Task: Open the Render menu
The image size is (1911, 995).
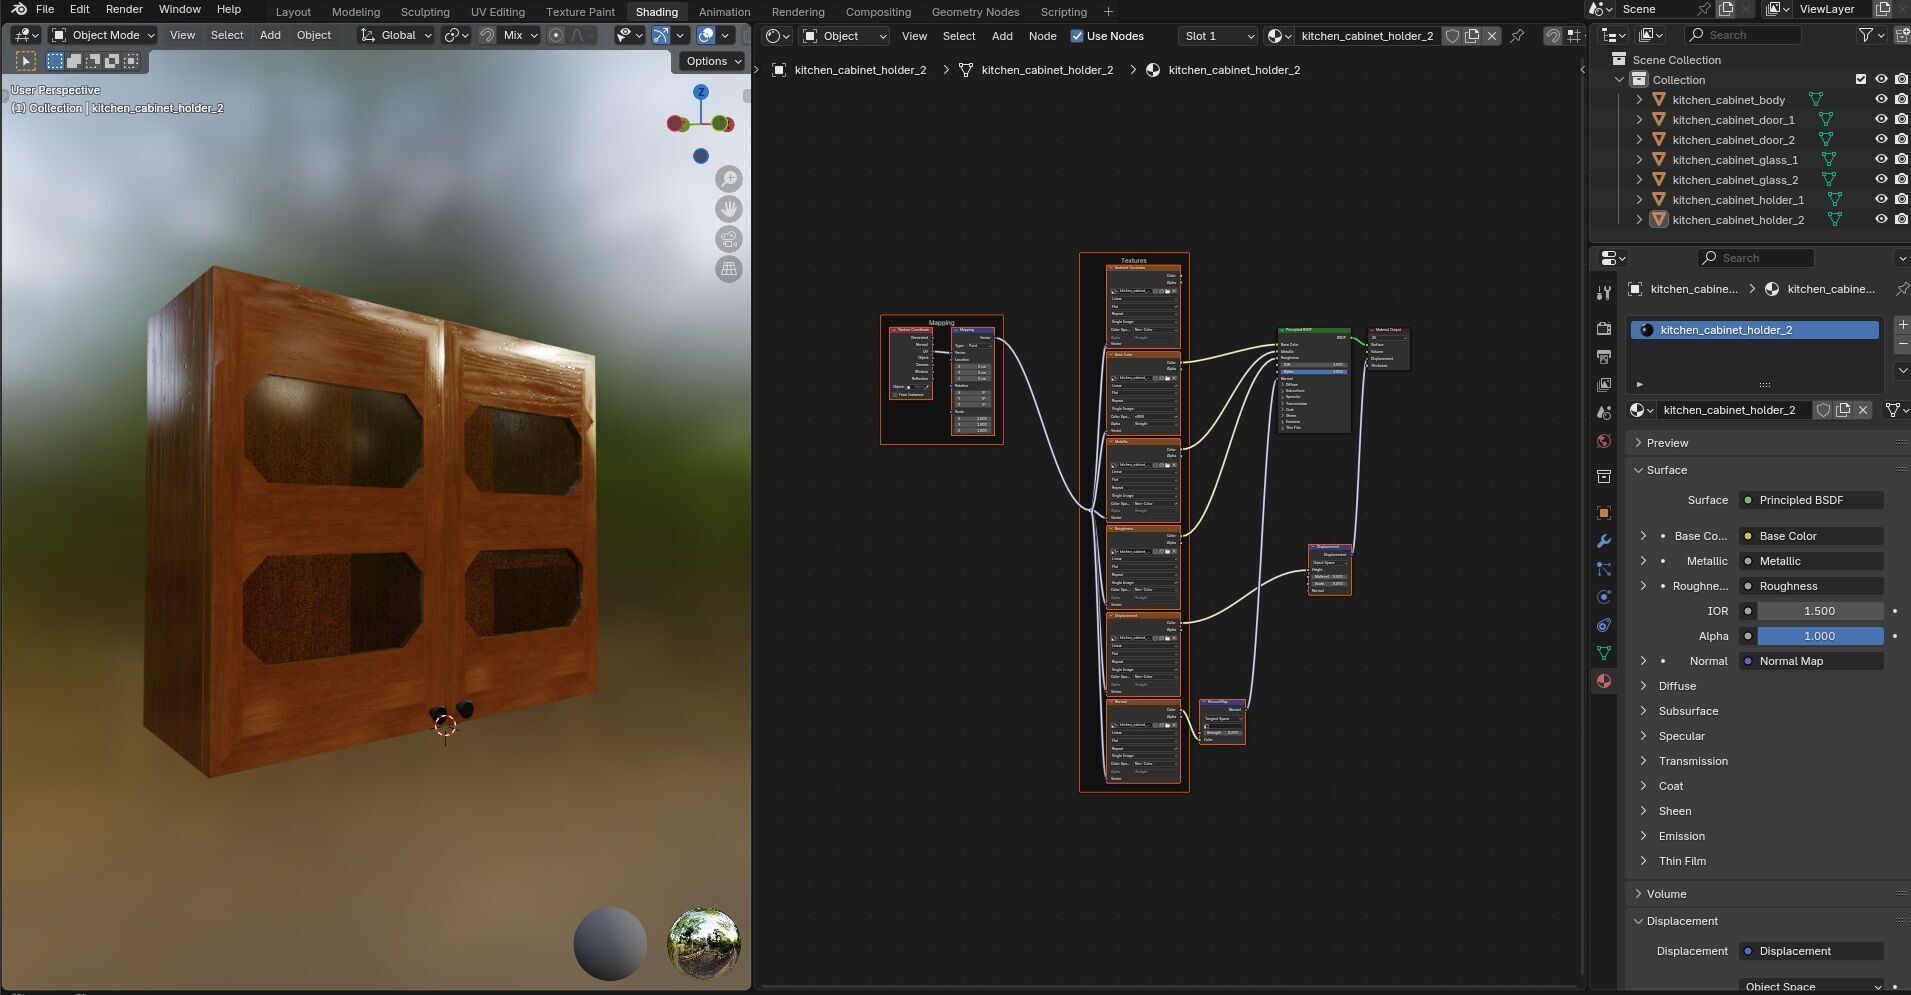Action: [124, 9]
